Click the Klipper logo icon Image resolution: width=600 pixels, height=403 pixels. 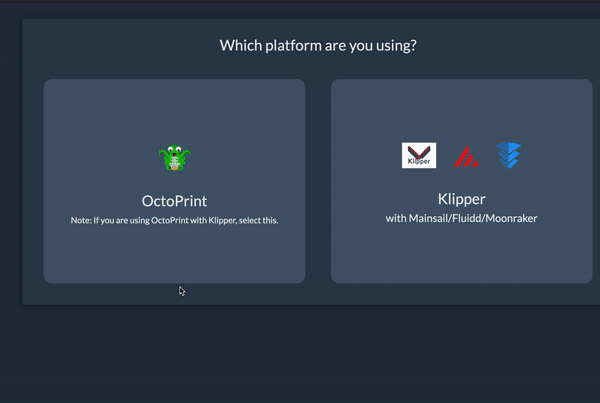(419, 155)
